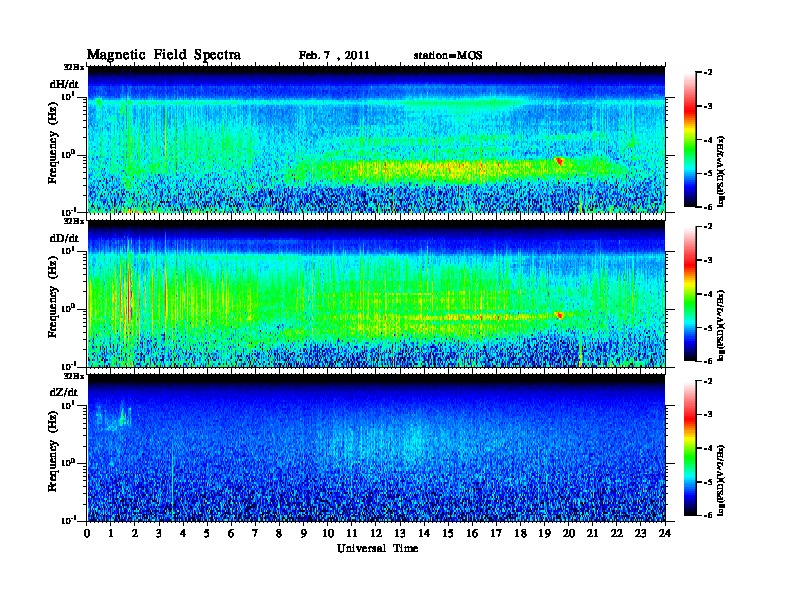Click the 10^0 frequency tick of dZ/dt panel
The width and height of the screenshot is (792, 612).
coord(68,463)
